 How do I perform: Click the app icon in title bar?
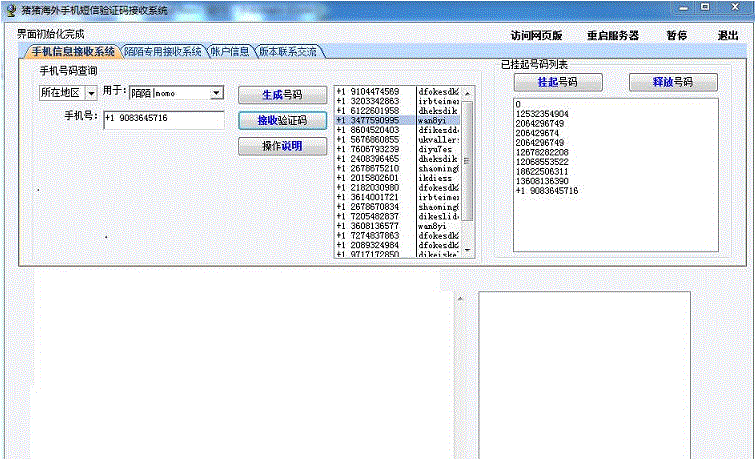point(11,9)
